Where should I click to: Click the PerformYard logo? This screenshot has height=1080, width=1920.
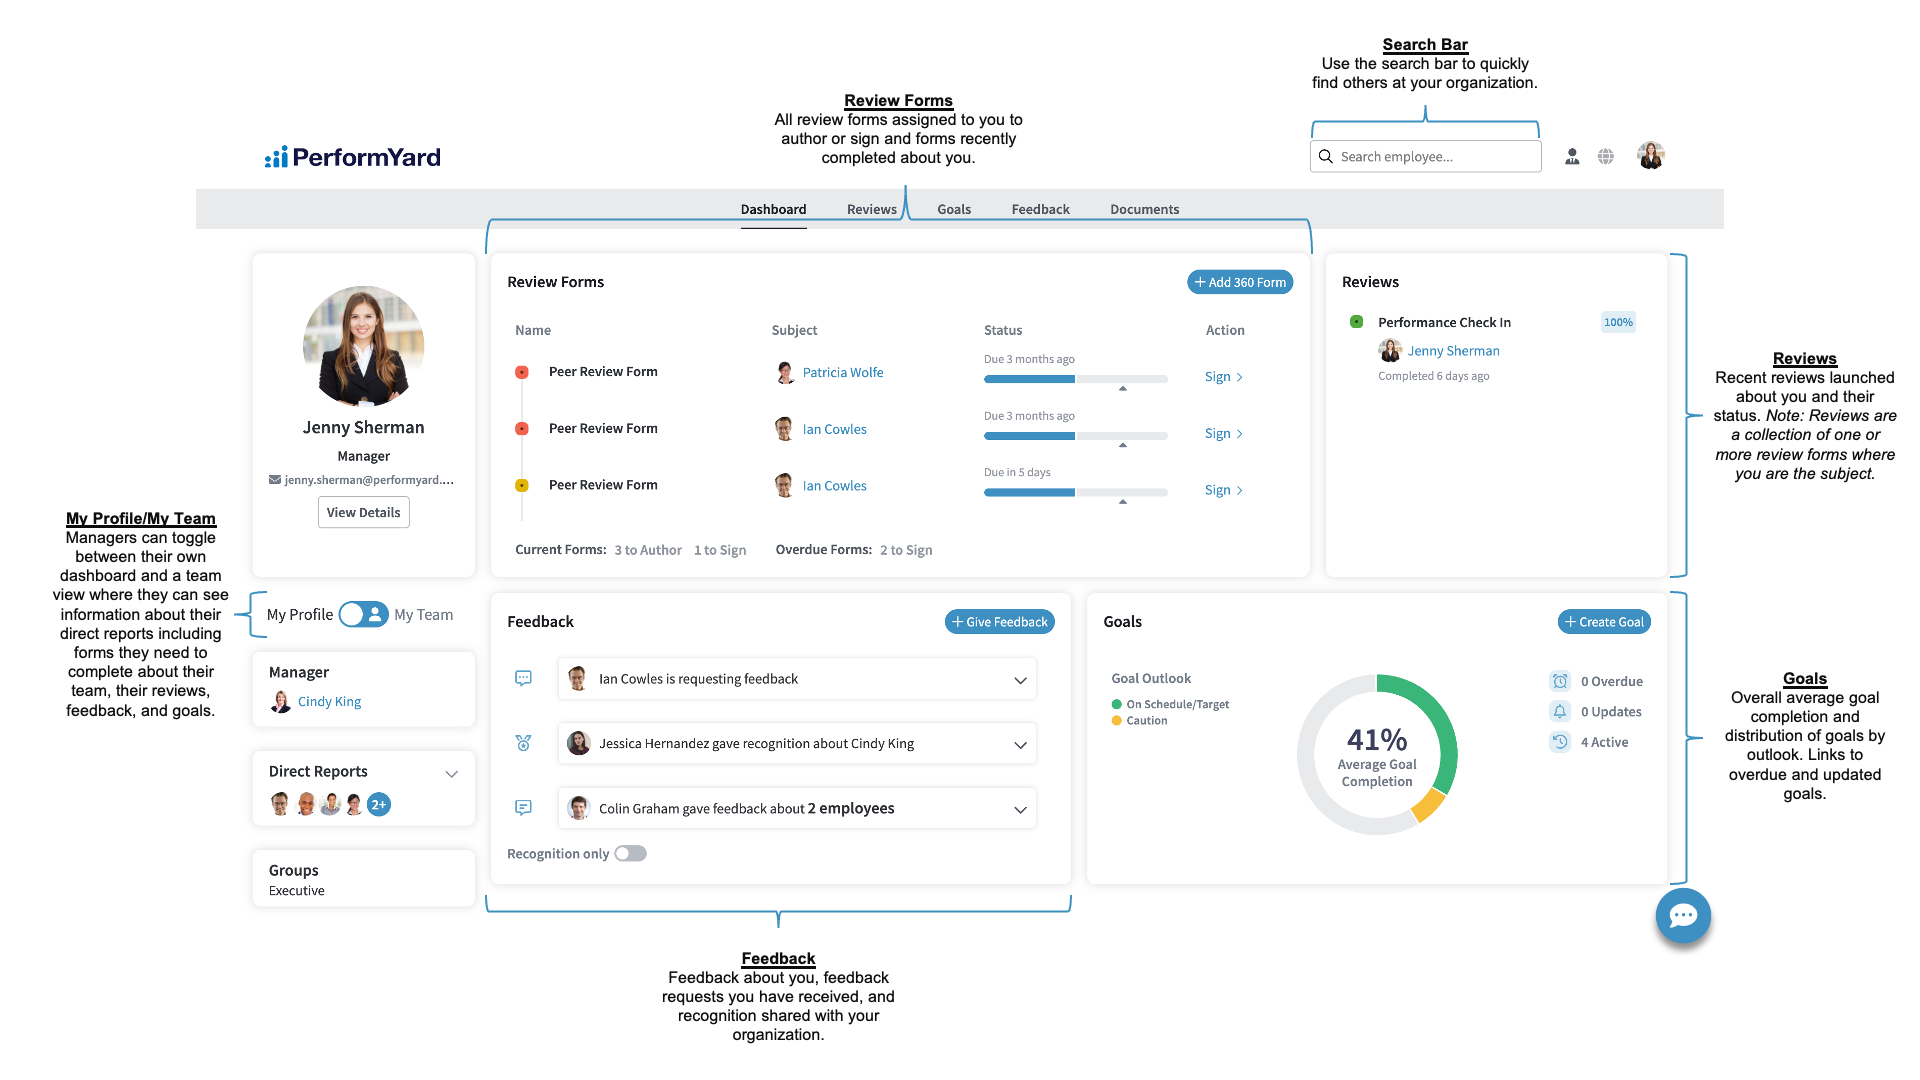coord(353,157)
